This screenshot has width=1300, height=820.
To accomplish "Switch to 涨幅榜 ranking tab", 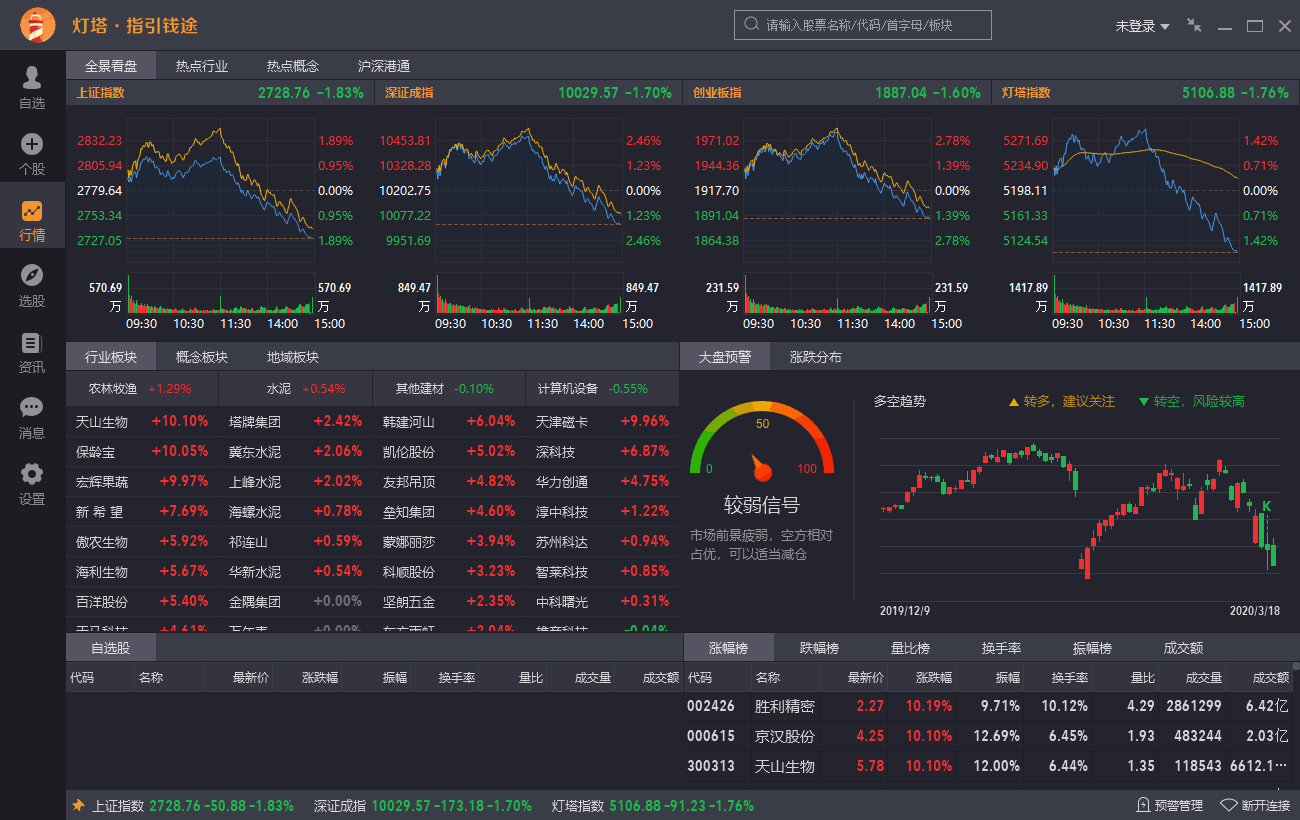I will 728,648.
